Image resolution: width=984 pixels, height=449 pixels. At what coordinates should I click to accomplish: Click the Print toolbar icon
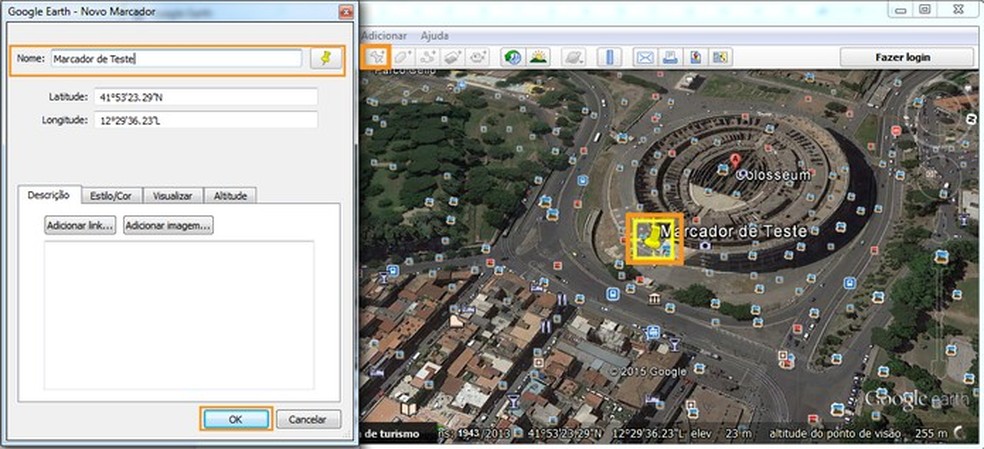click(670, 57)
